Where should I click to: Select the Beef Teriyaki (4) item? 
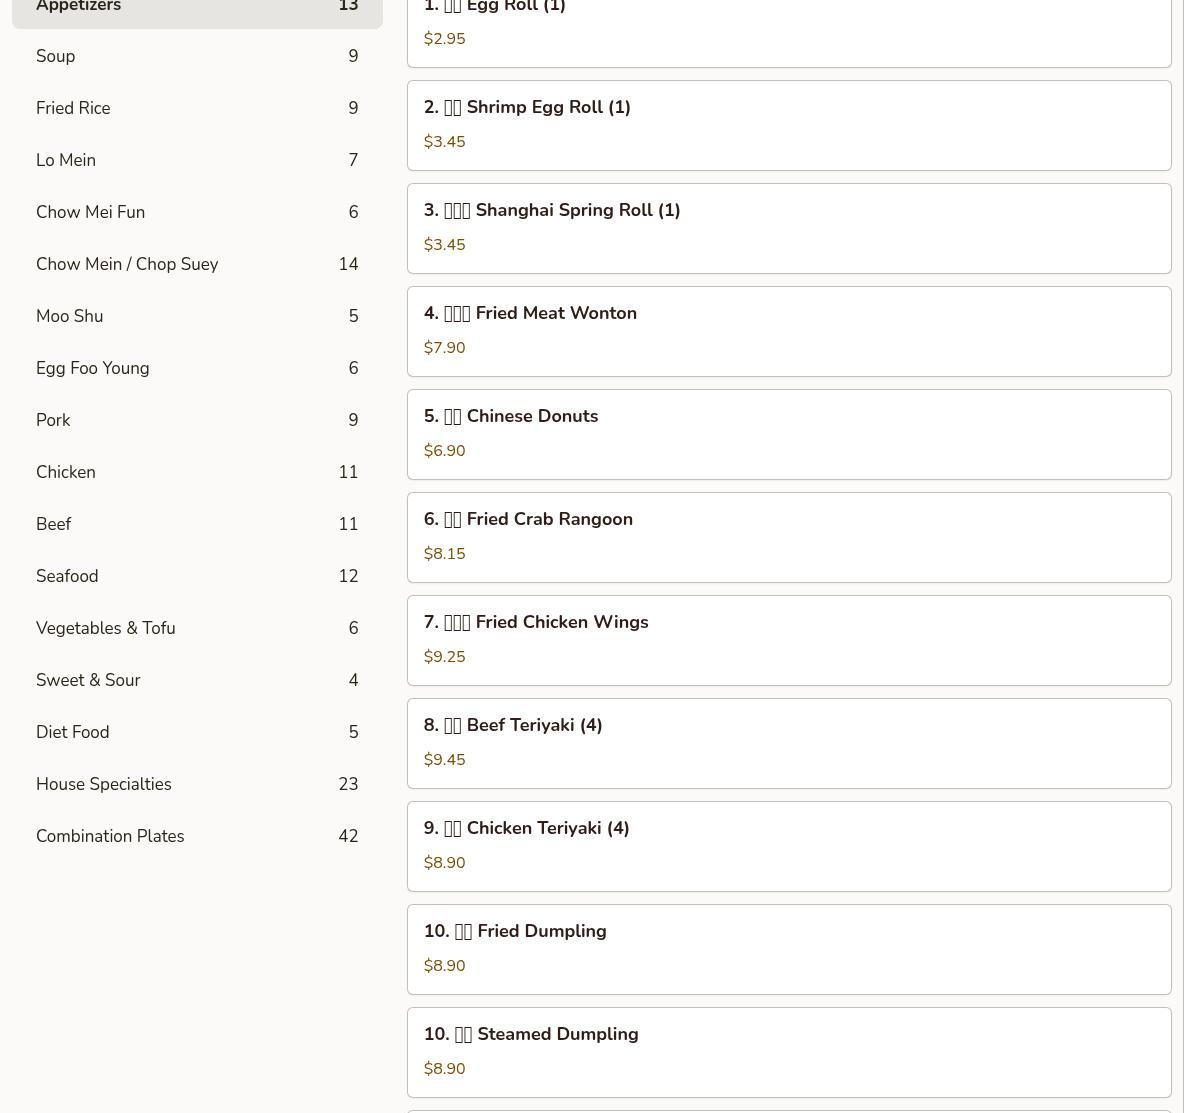(789, 743)
